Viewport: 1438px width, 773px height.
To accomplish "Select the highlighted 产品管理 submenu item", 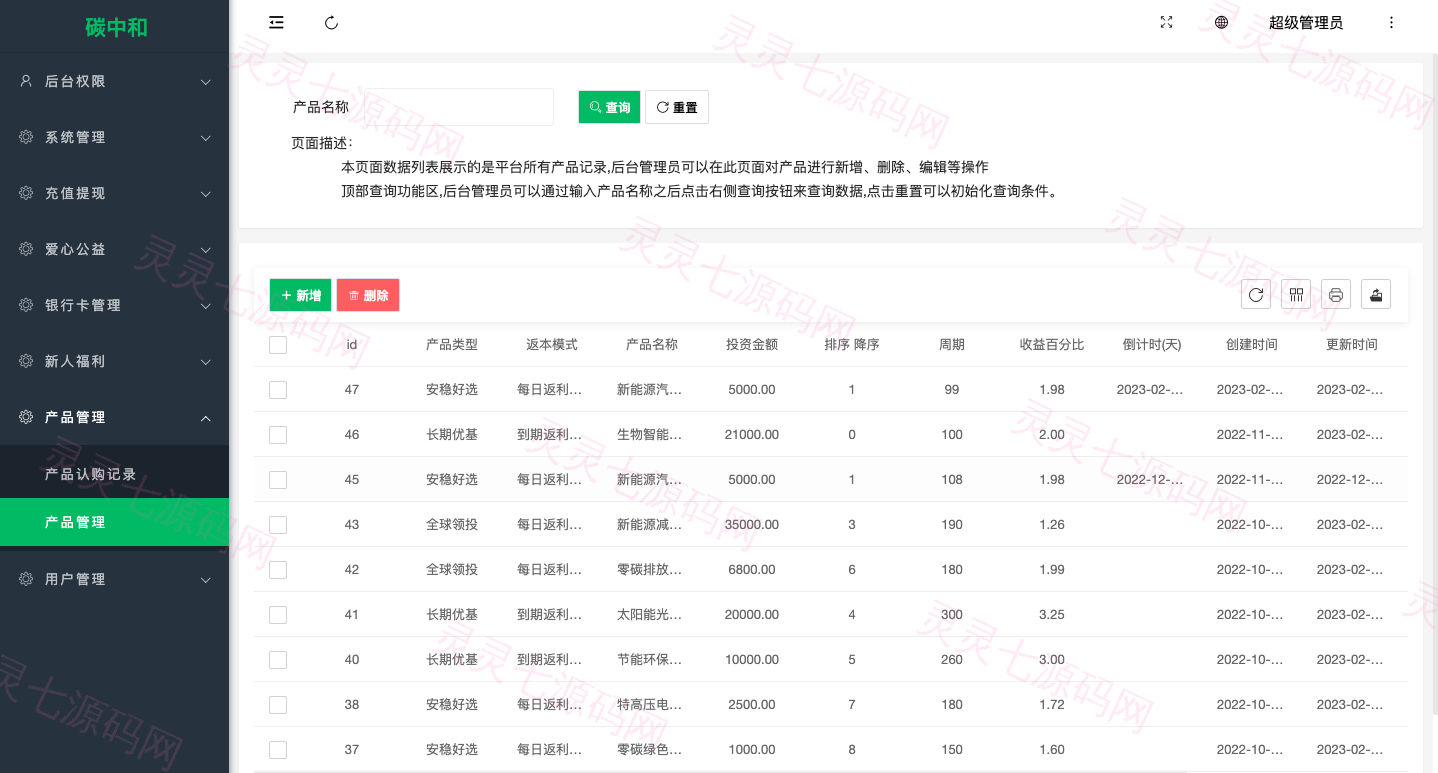I will [x=114, y=522].
